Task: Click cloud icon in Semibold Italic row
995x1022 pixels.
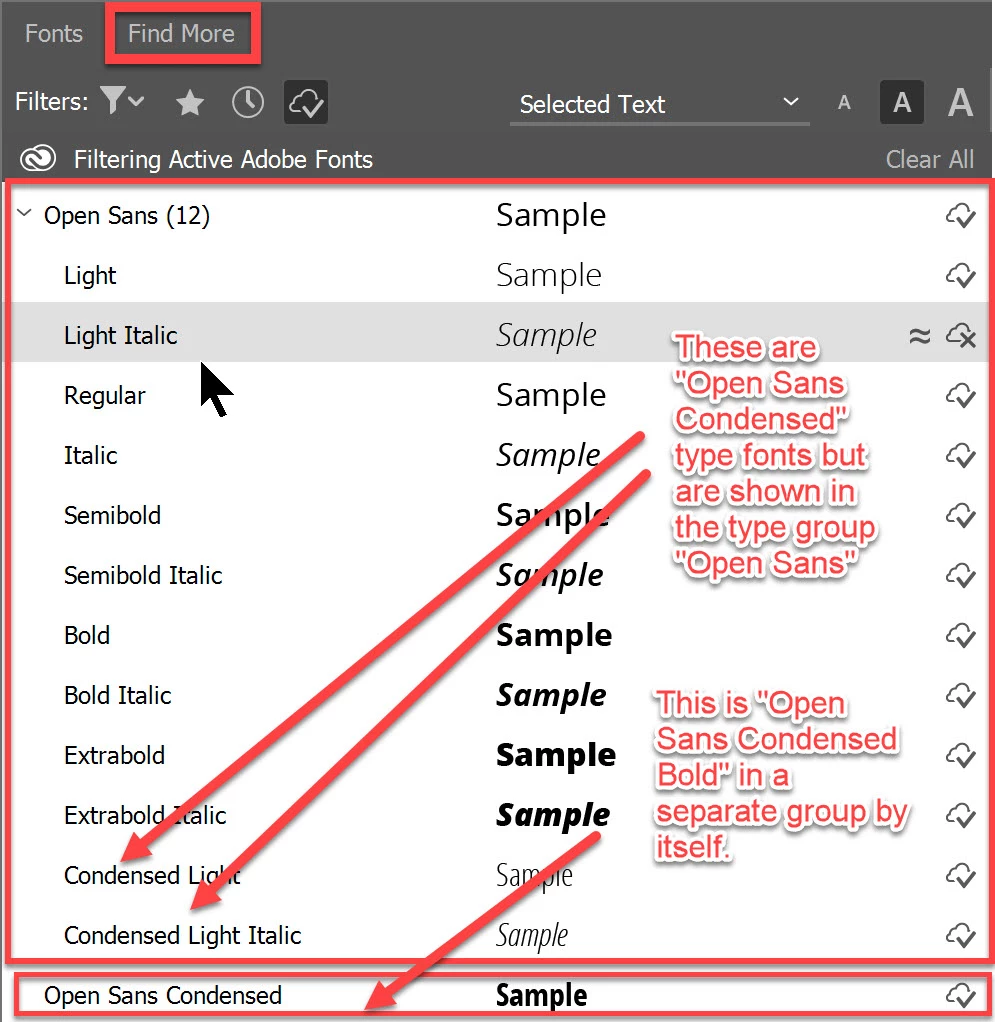Action: [960, 576]
